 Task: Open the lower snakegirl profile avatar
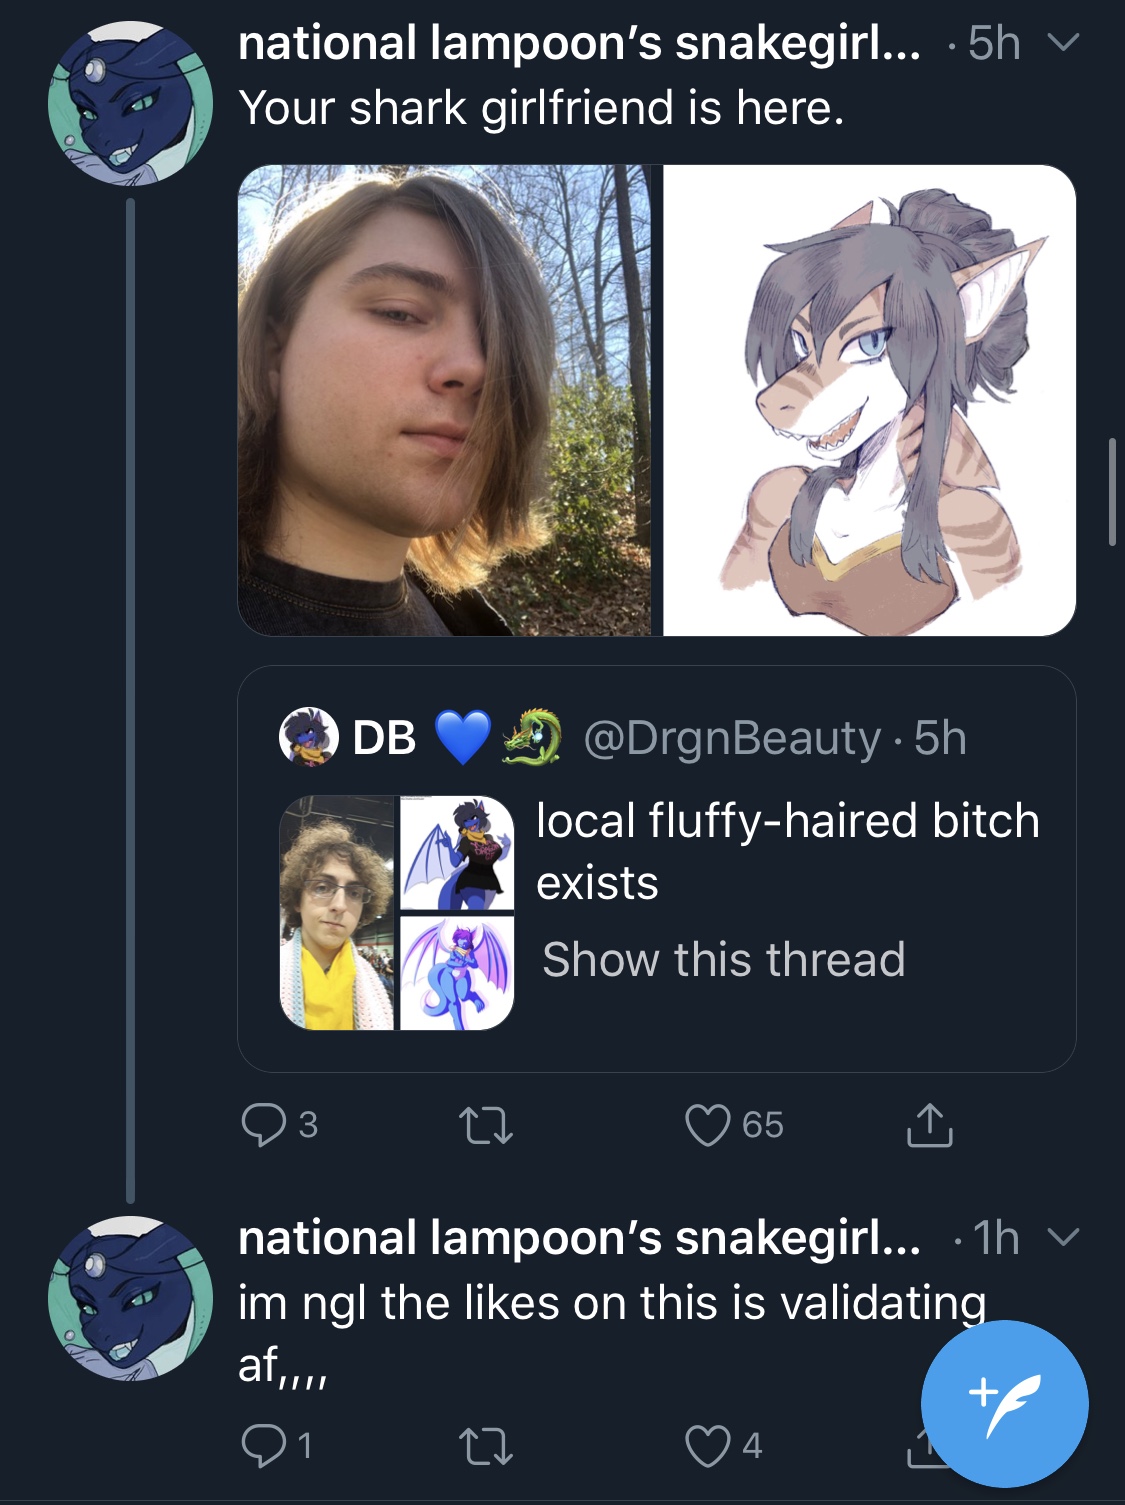[x=130, y=1298]
